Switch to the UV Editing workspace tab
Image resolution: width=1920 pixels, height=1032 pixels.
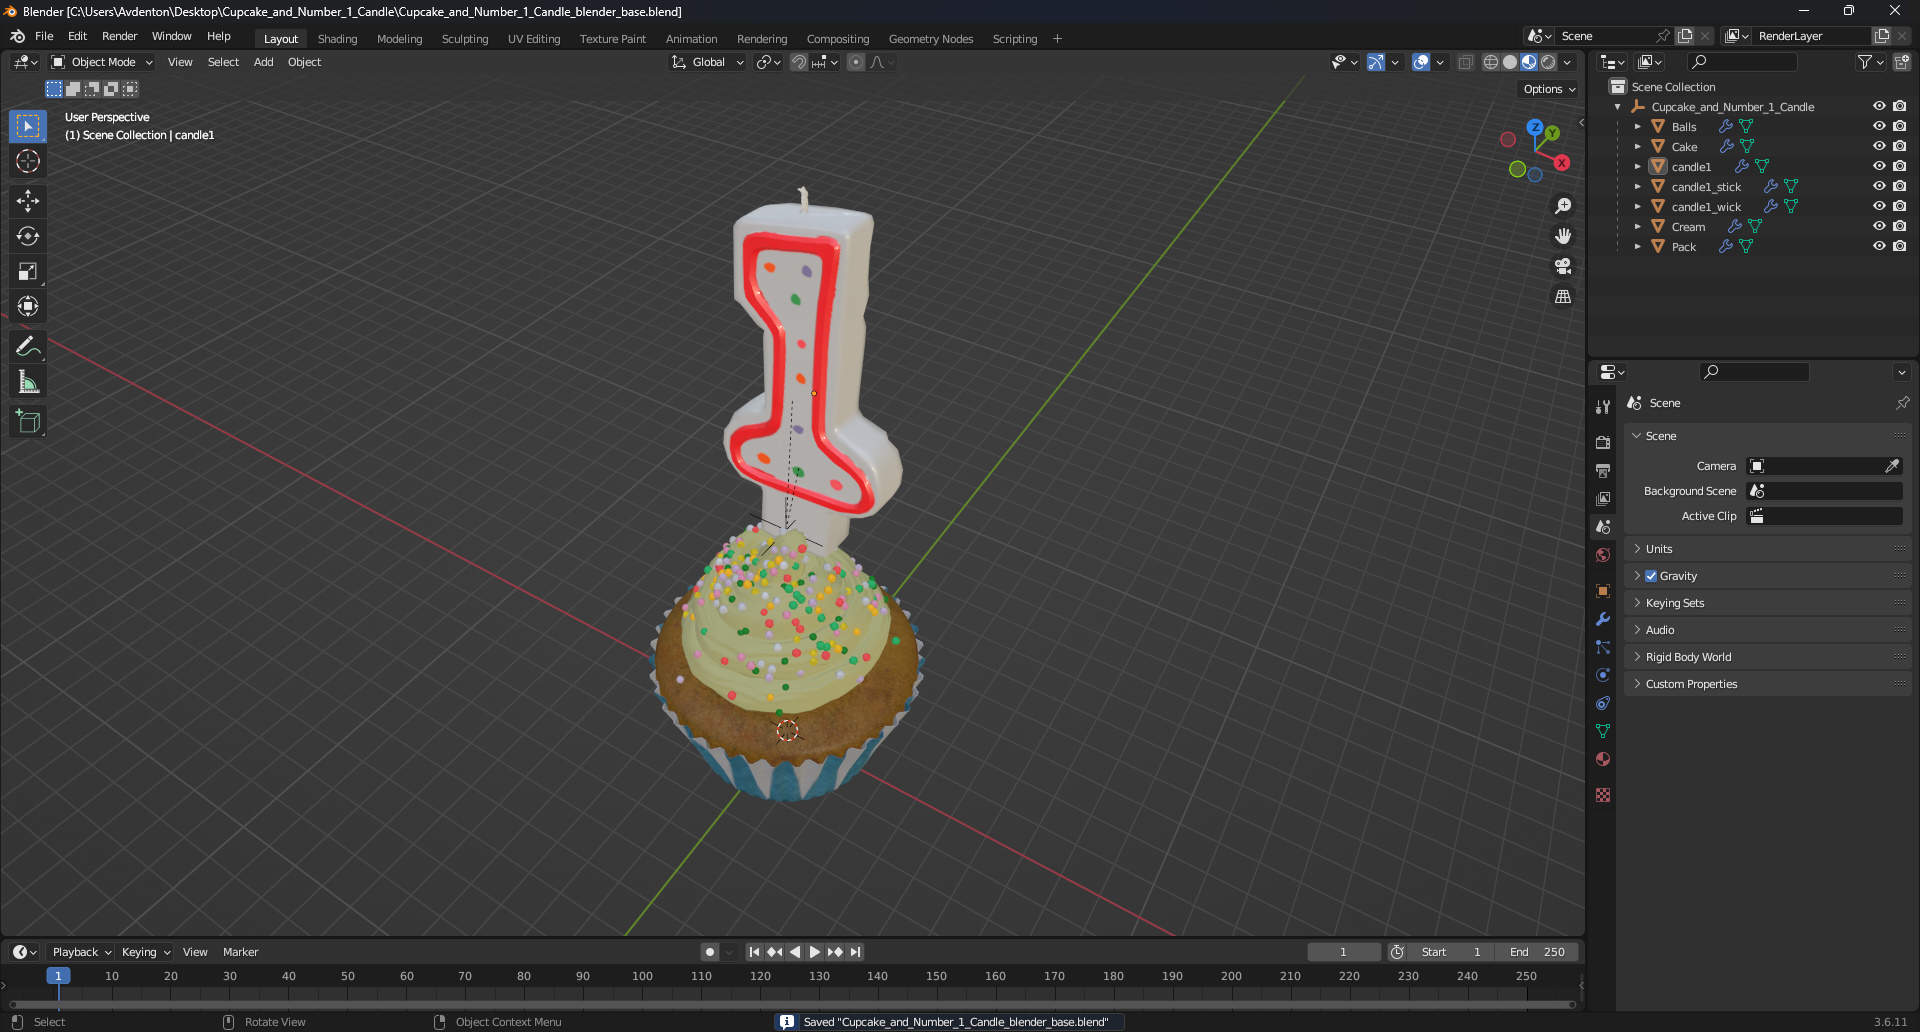[534, 39]
